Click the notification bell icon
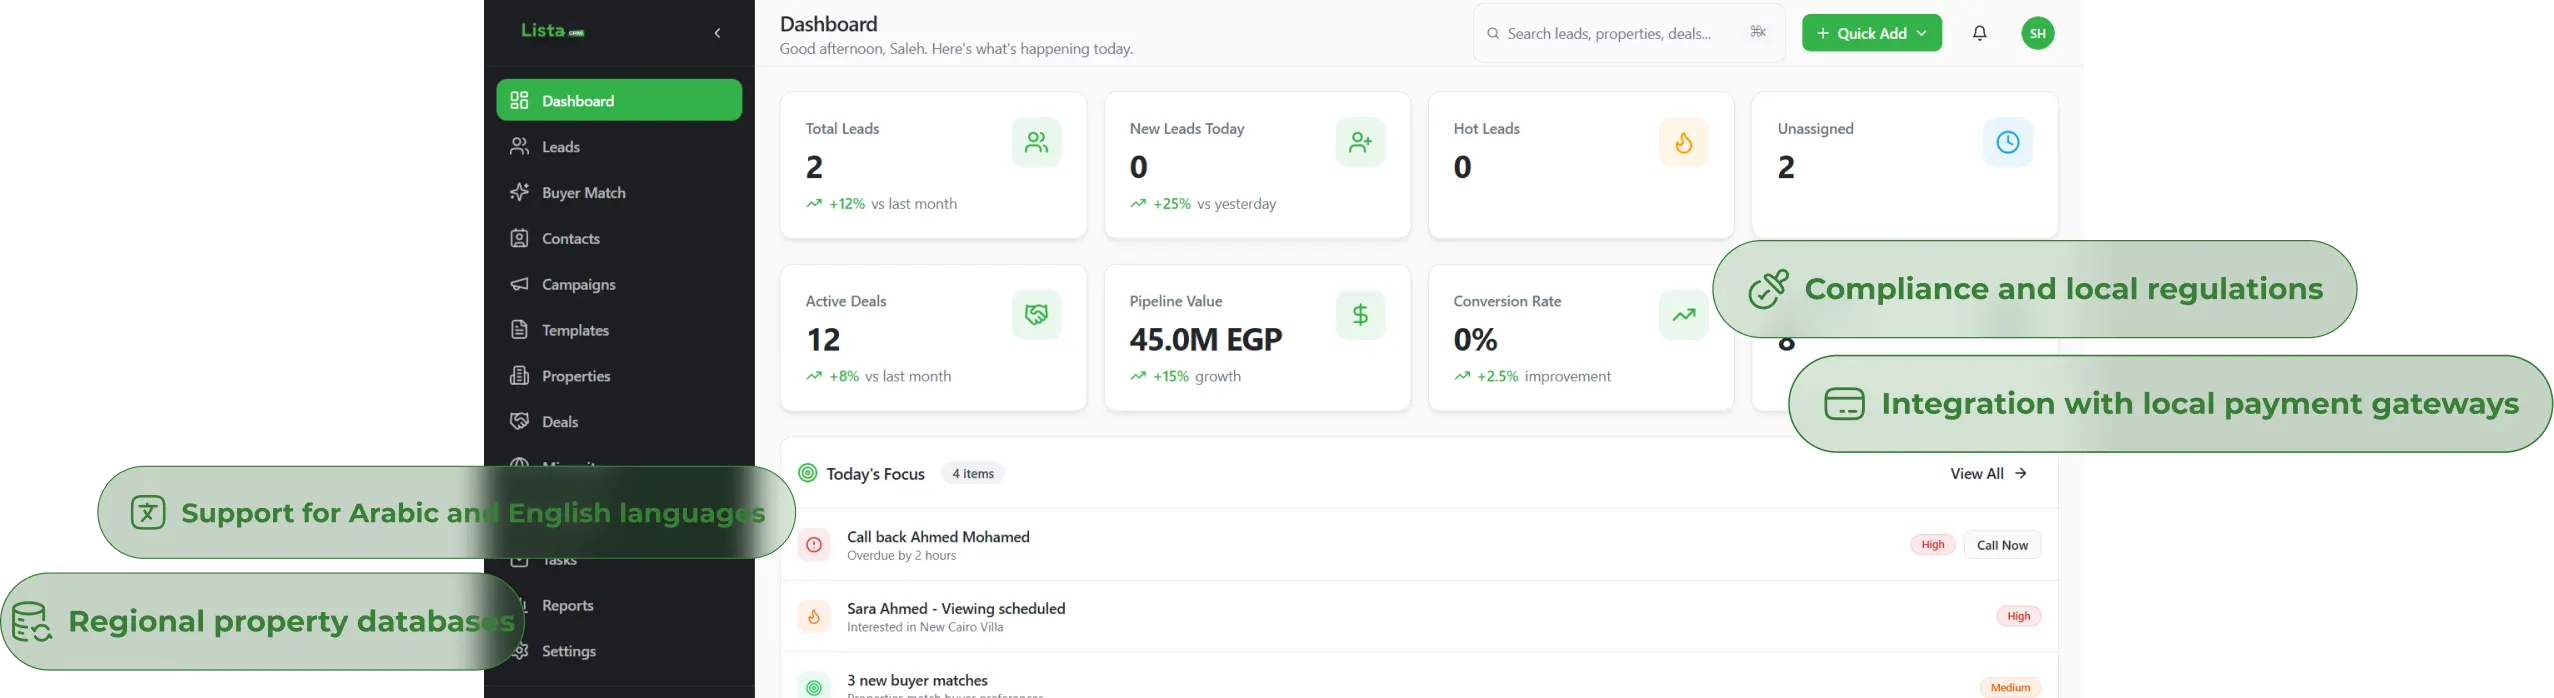2554x698 pixels. point(1979,33)
